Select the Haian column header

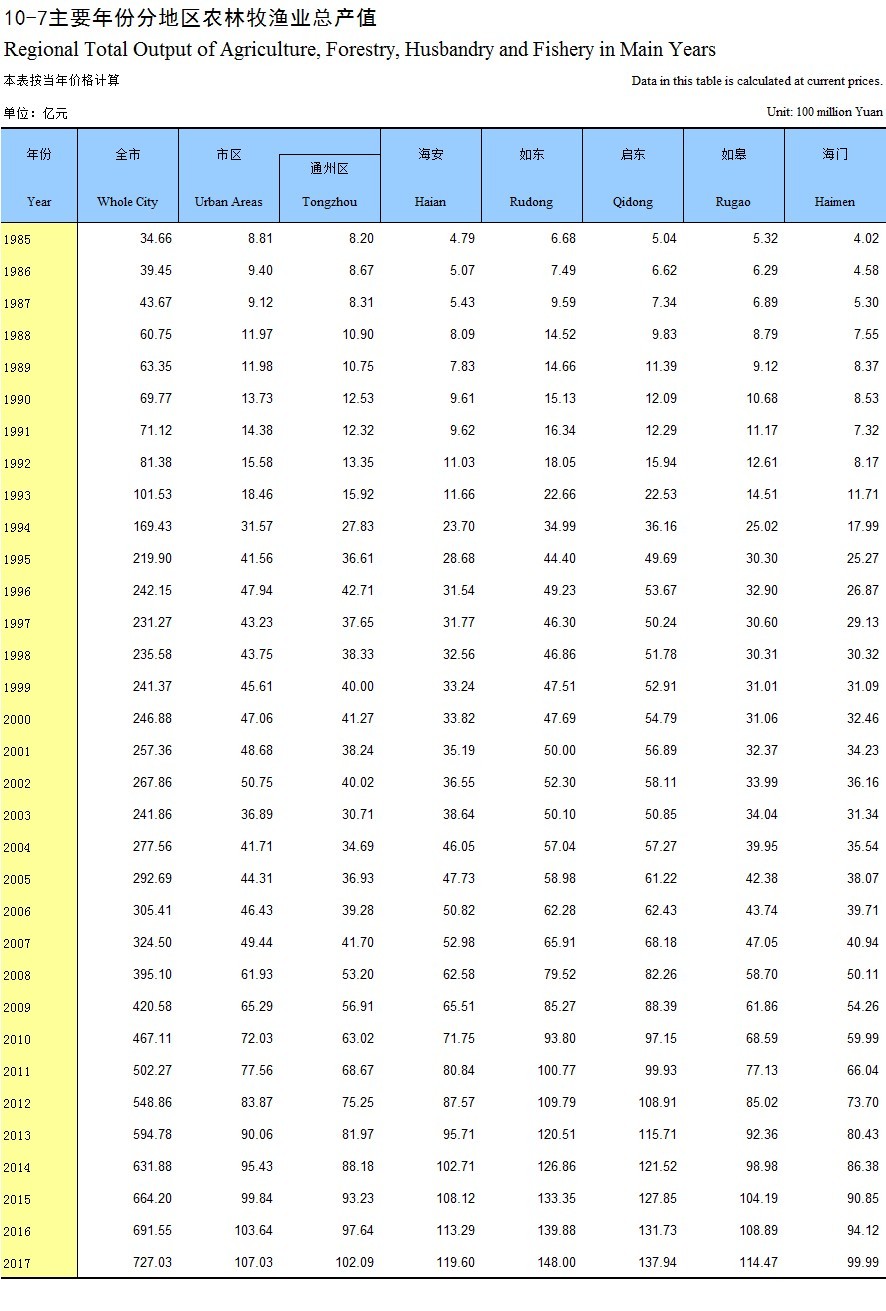[x=430, y=177]
